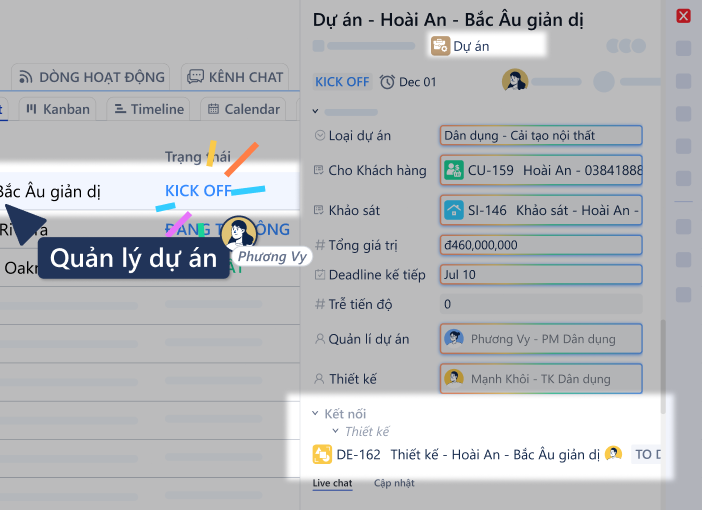Click the red close panel icon

coord(684,16)
